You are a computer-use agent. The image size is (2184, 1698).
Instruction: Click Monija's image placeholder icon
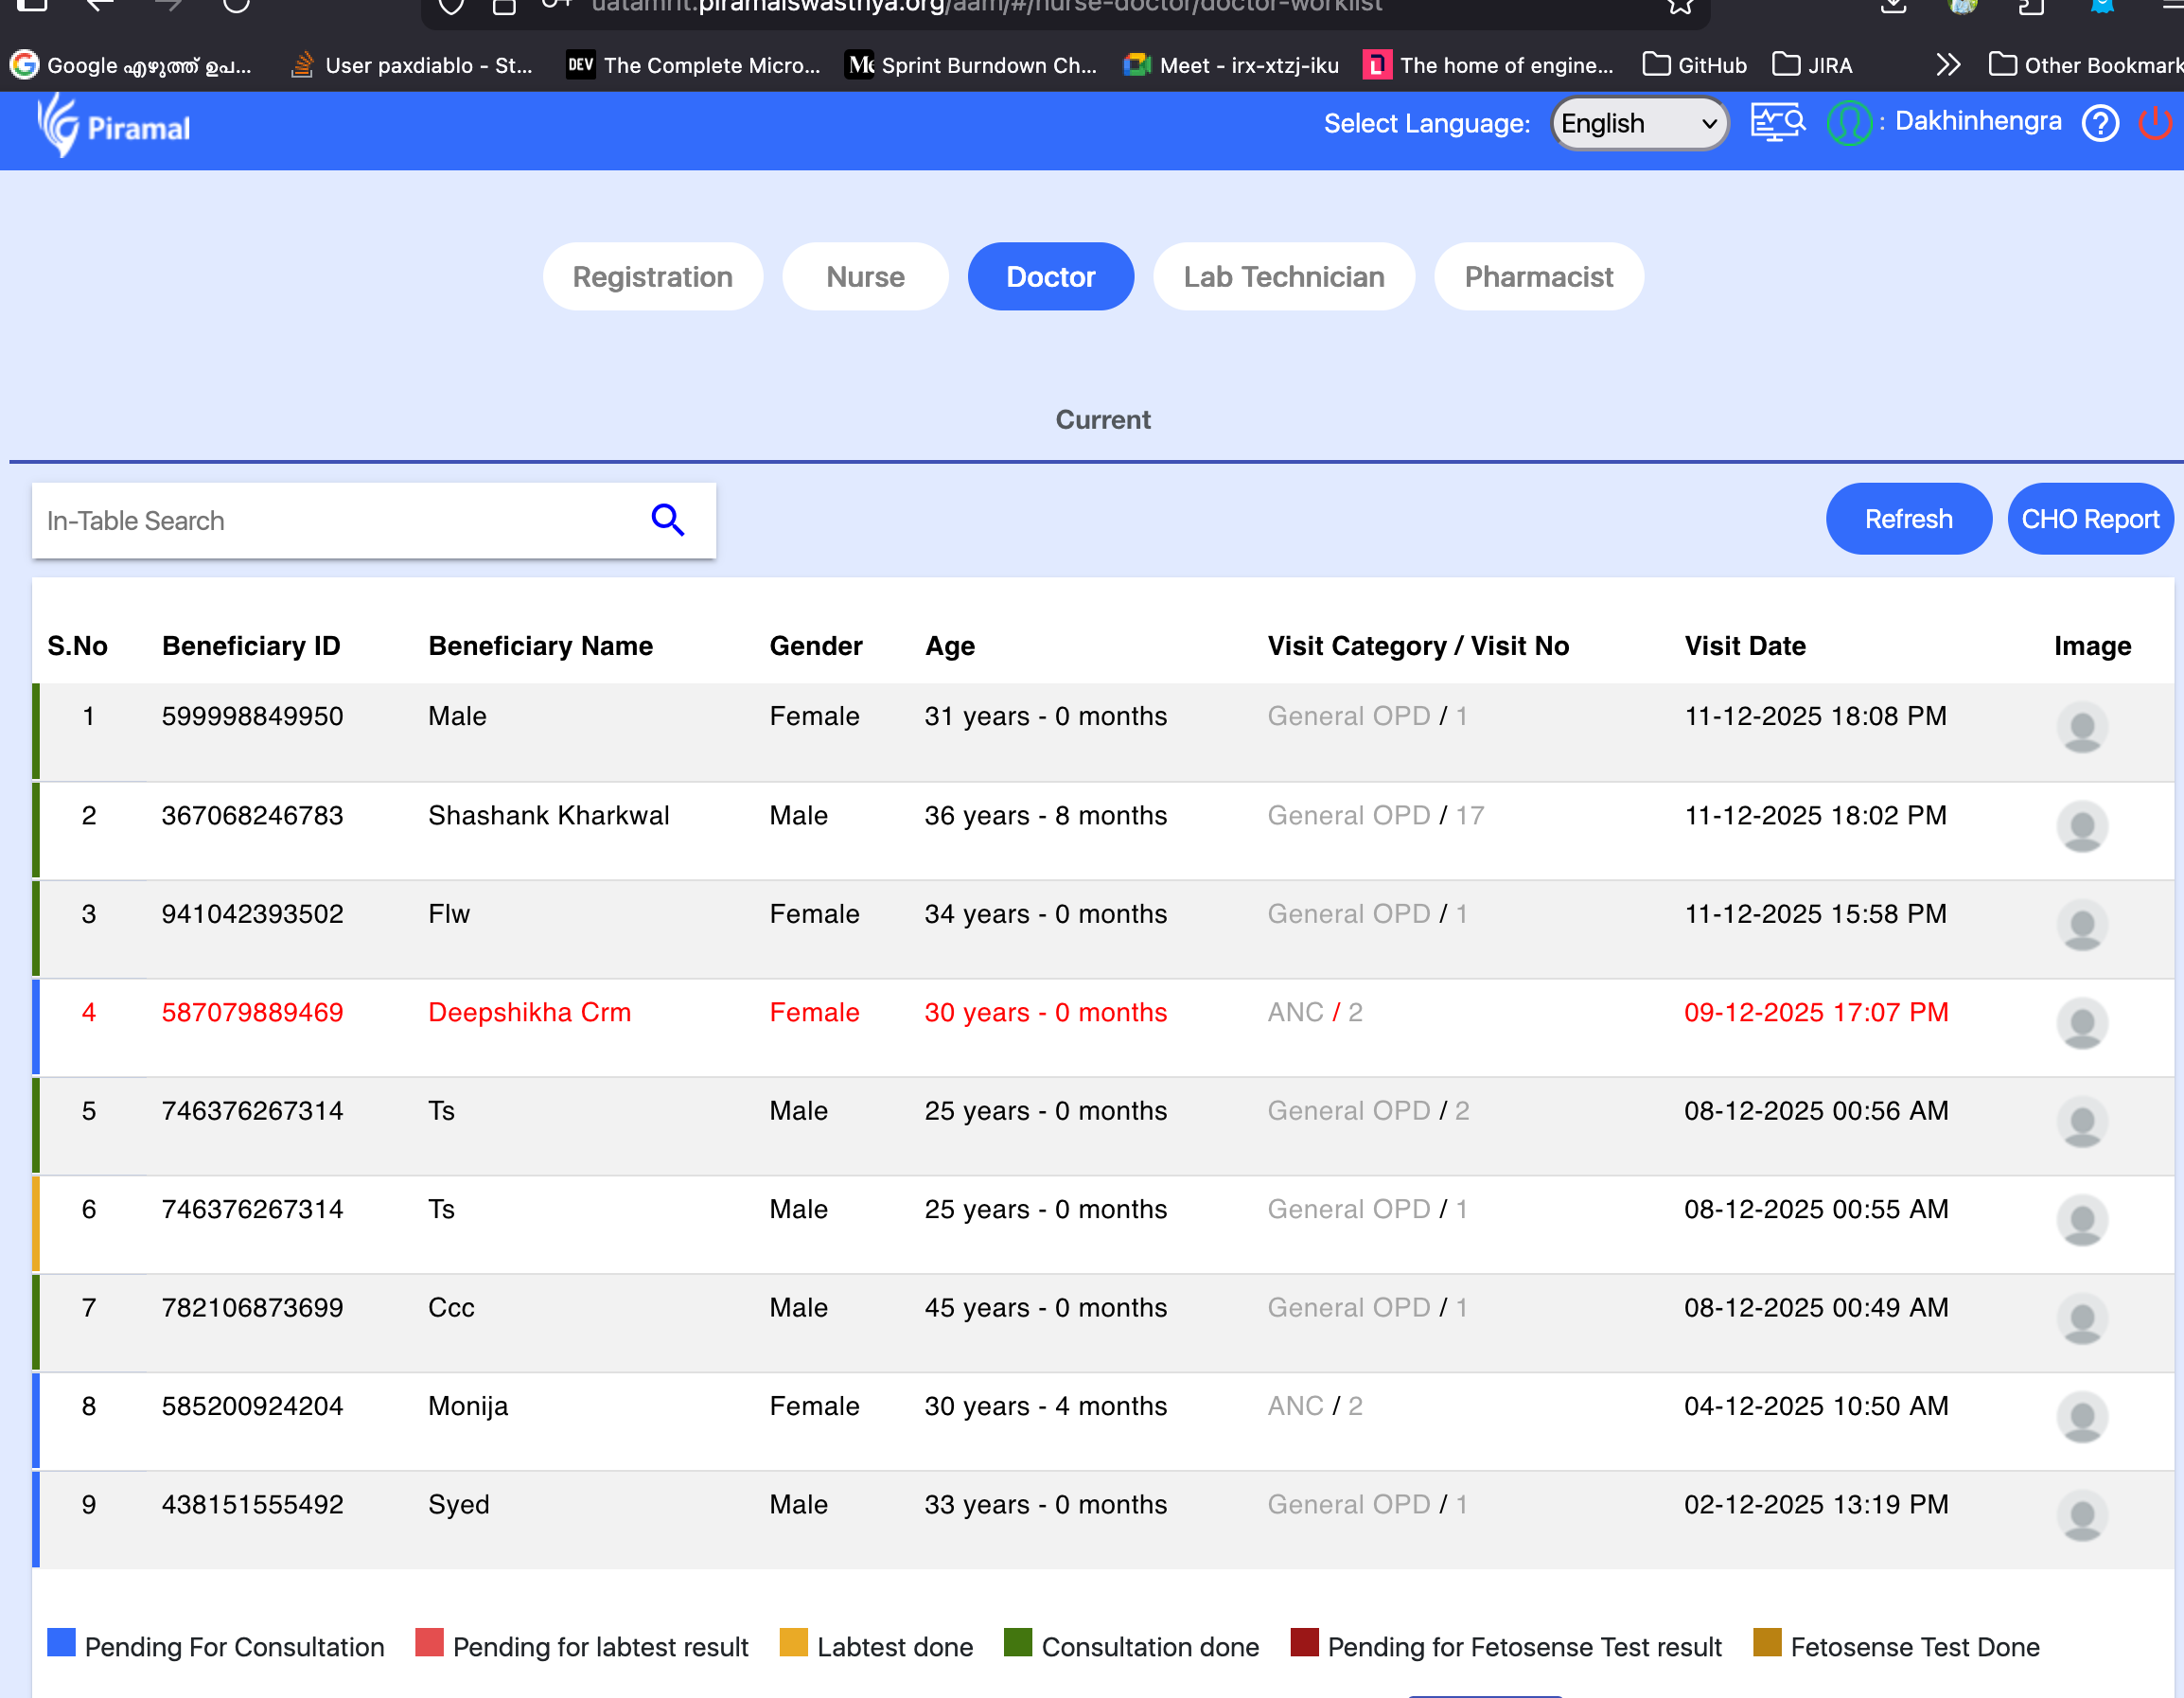(x=2081, y=1417)
